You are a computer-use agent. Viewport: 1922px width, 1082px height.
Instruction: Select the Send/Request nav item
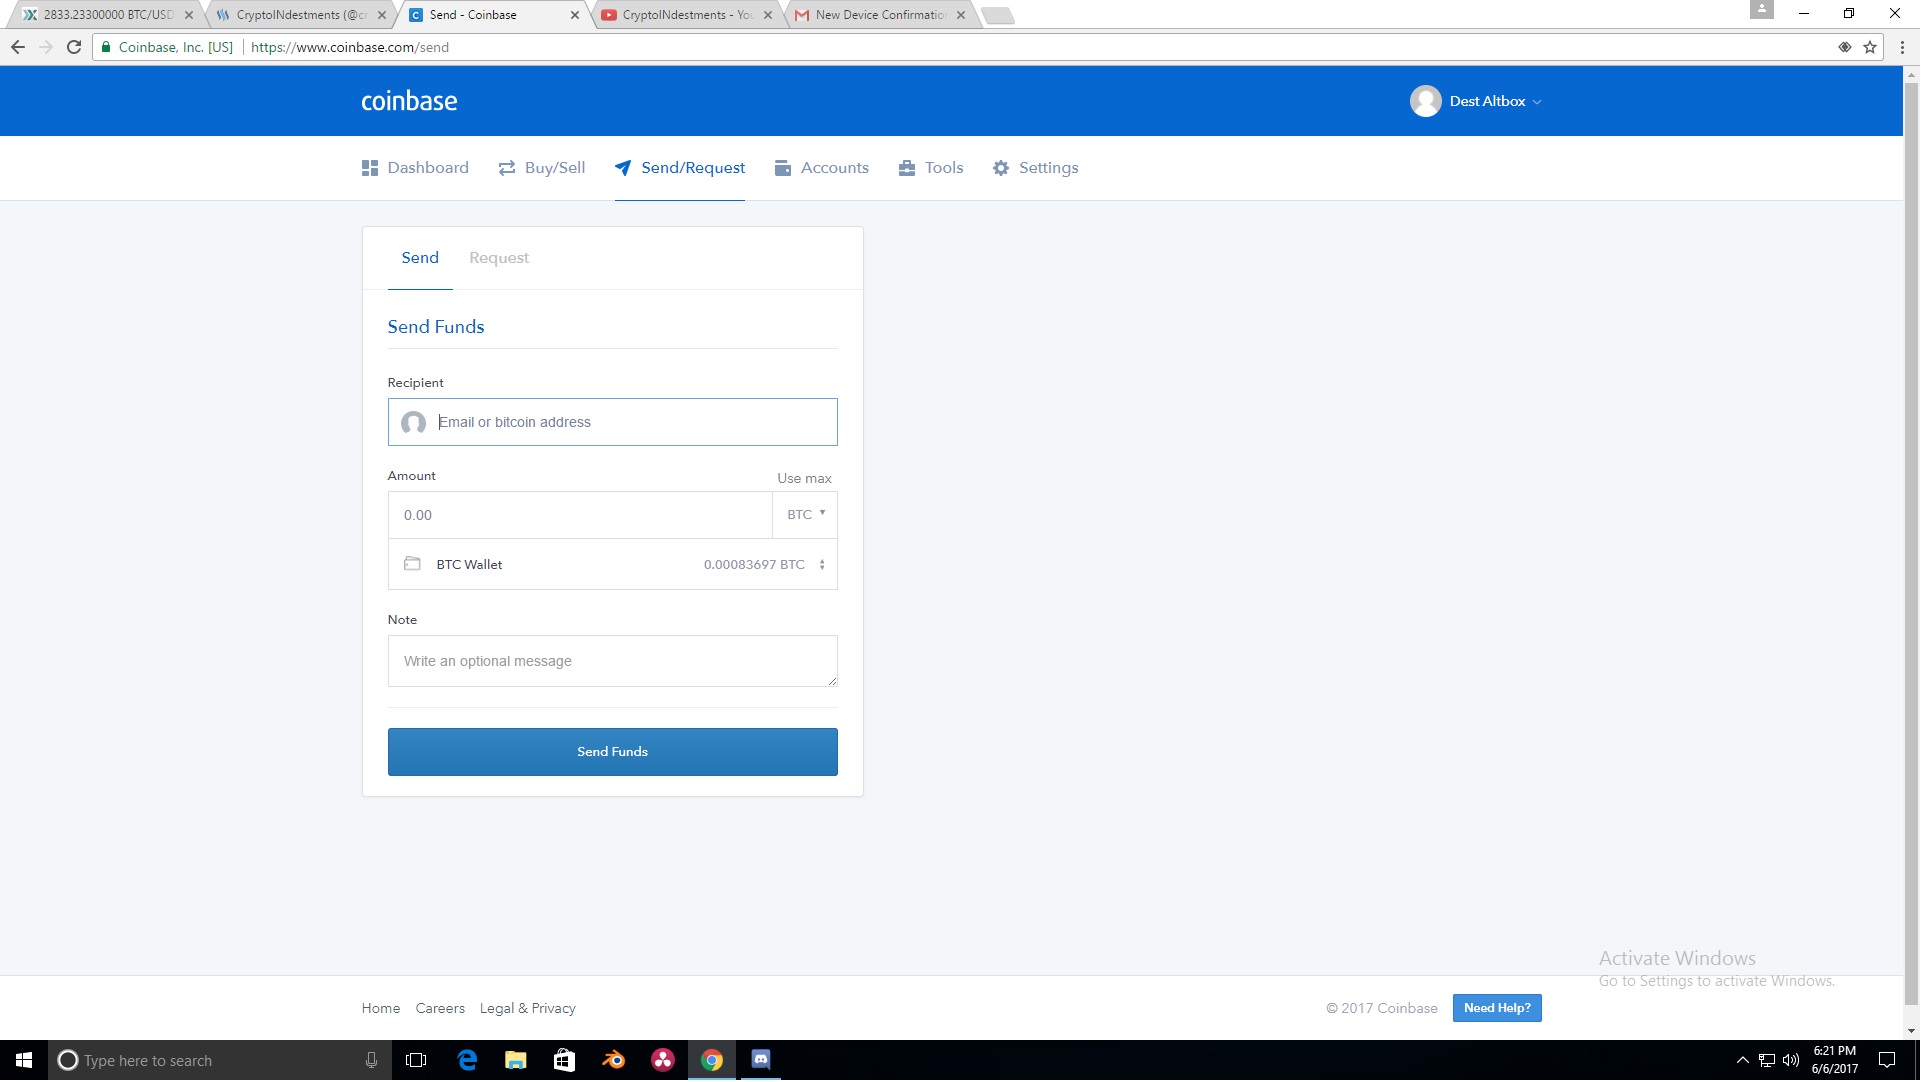[680, 168]
